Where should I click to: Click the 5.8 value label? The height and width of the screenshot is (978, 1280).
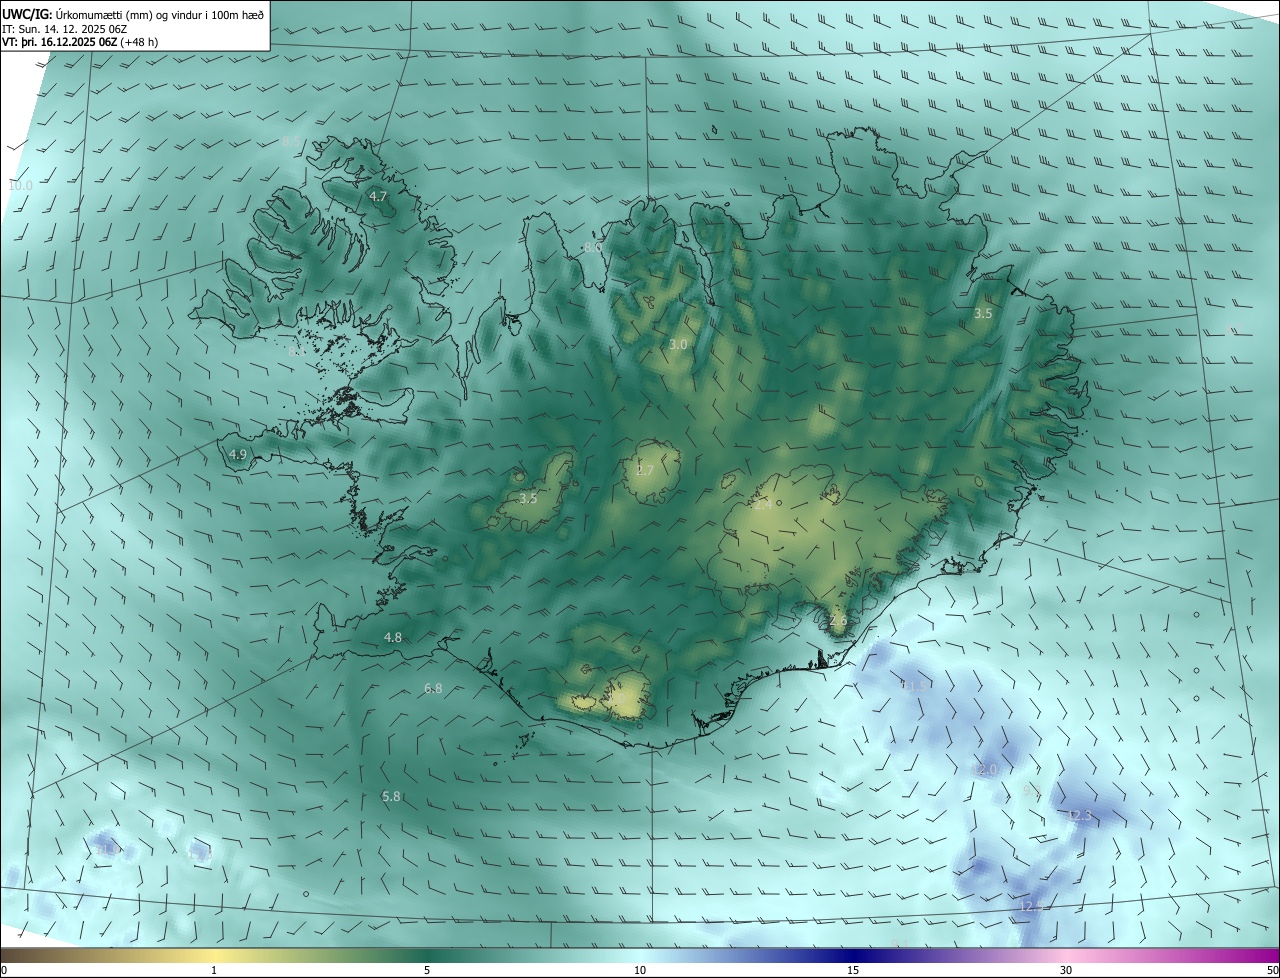pyautogui.click(x=391, y=797)
